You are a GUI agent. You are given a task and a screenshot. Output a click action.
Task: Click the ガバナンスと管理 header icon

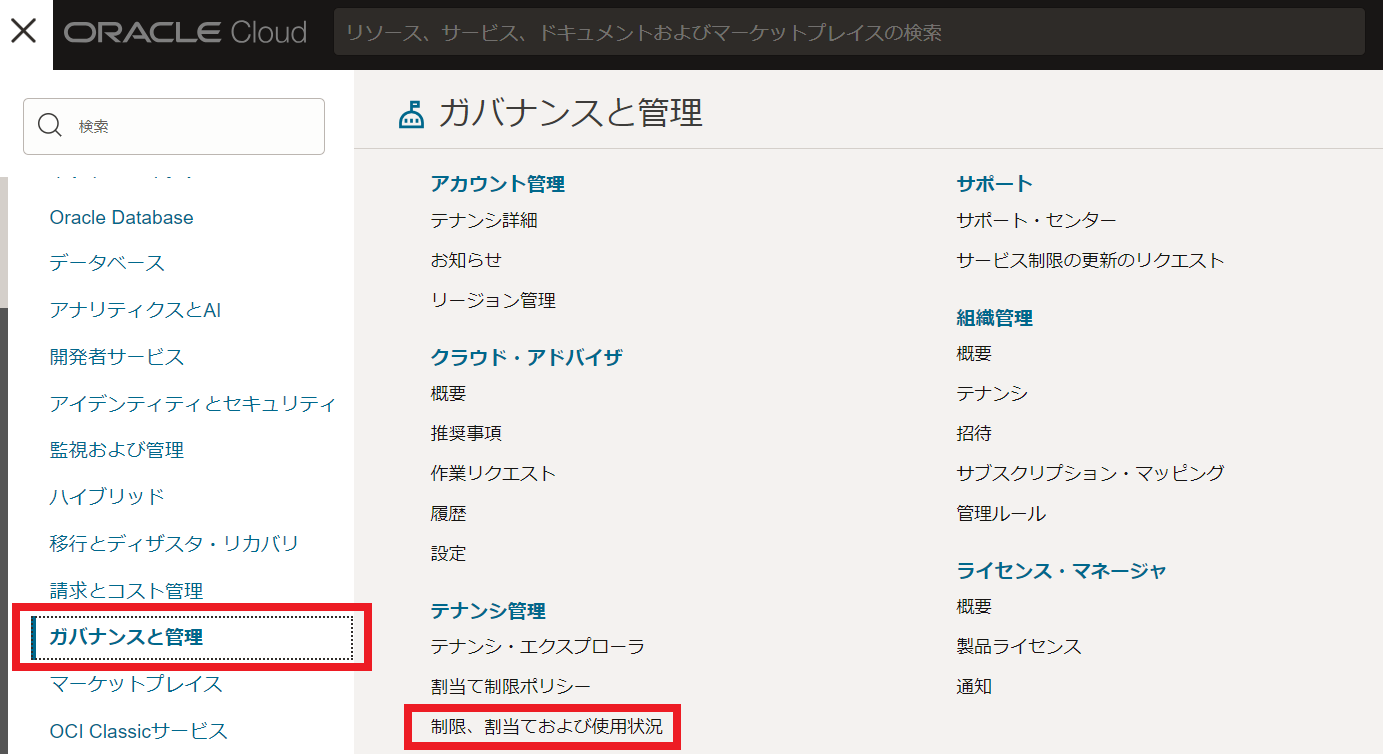click(411, 114)
